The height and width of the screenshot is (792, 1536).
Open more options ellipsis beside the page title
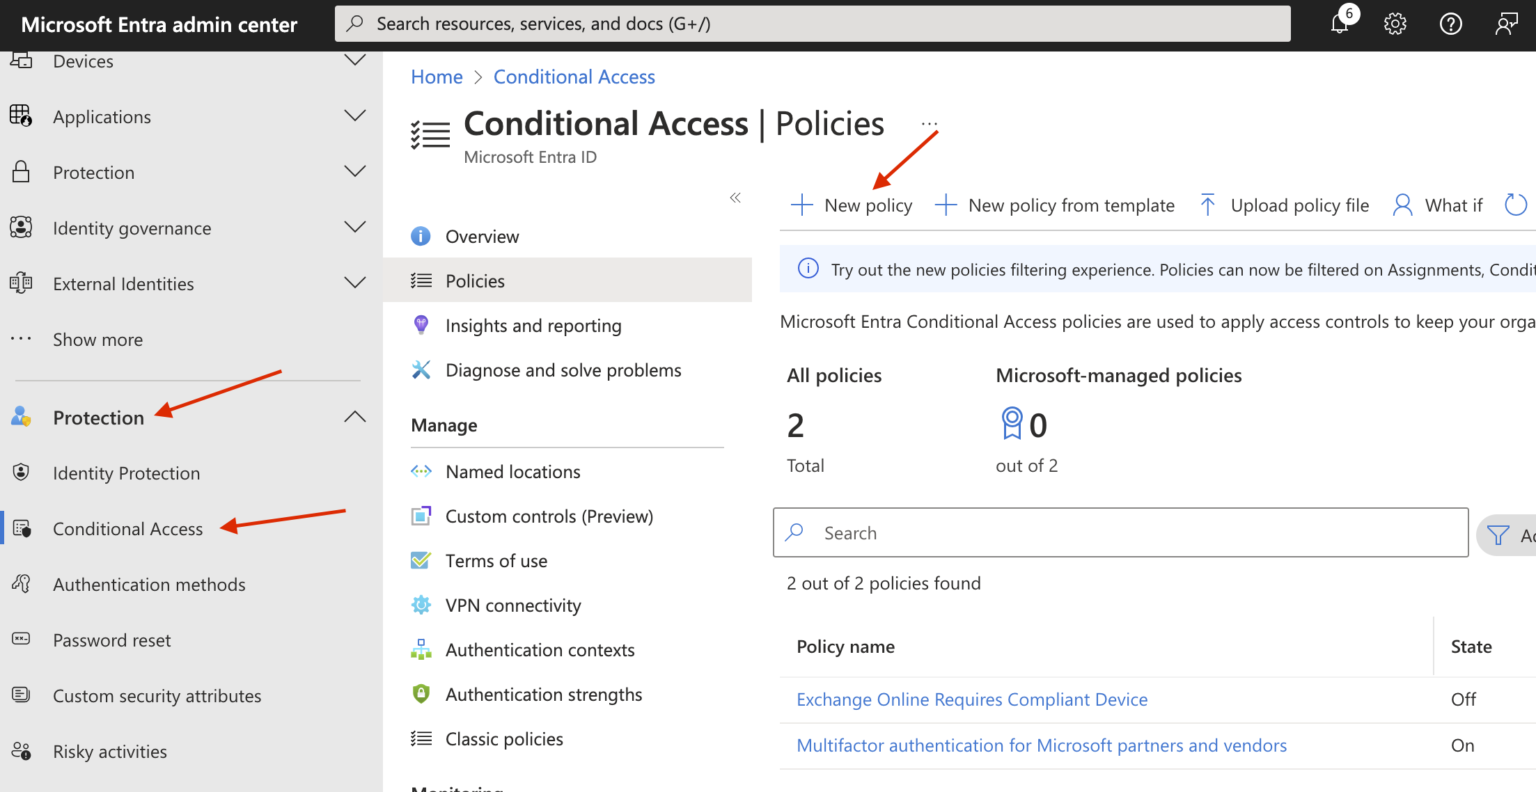pos(928,124)
